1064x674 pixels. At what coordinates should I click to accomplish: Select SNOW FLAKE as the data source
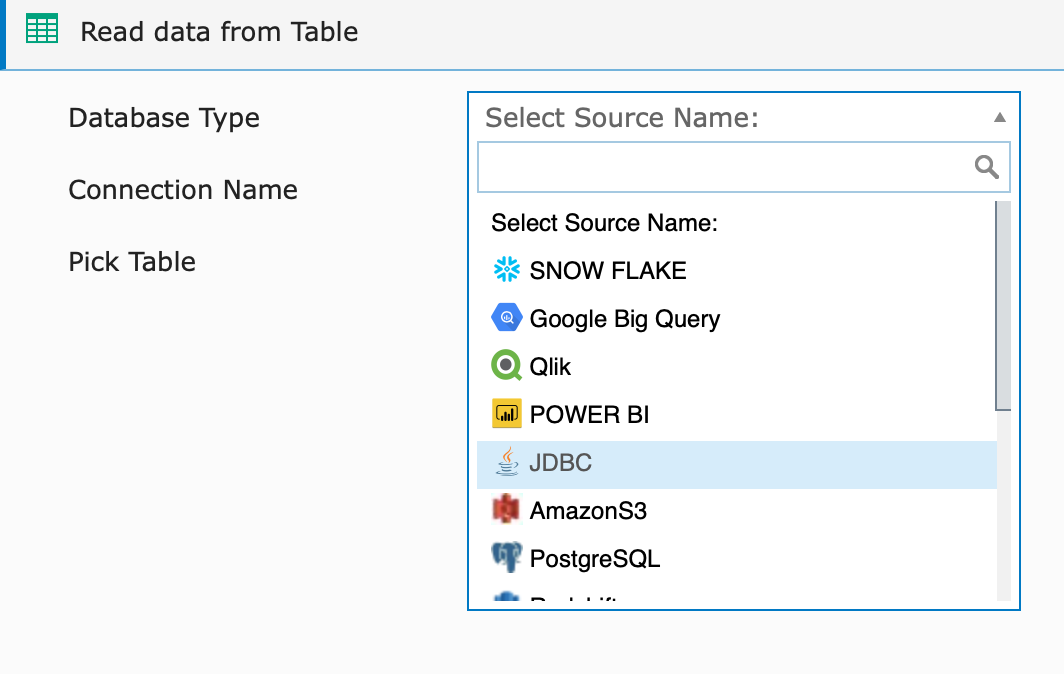pyautogui.click(x=607, y=269)
